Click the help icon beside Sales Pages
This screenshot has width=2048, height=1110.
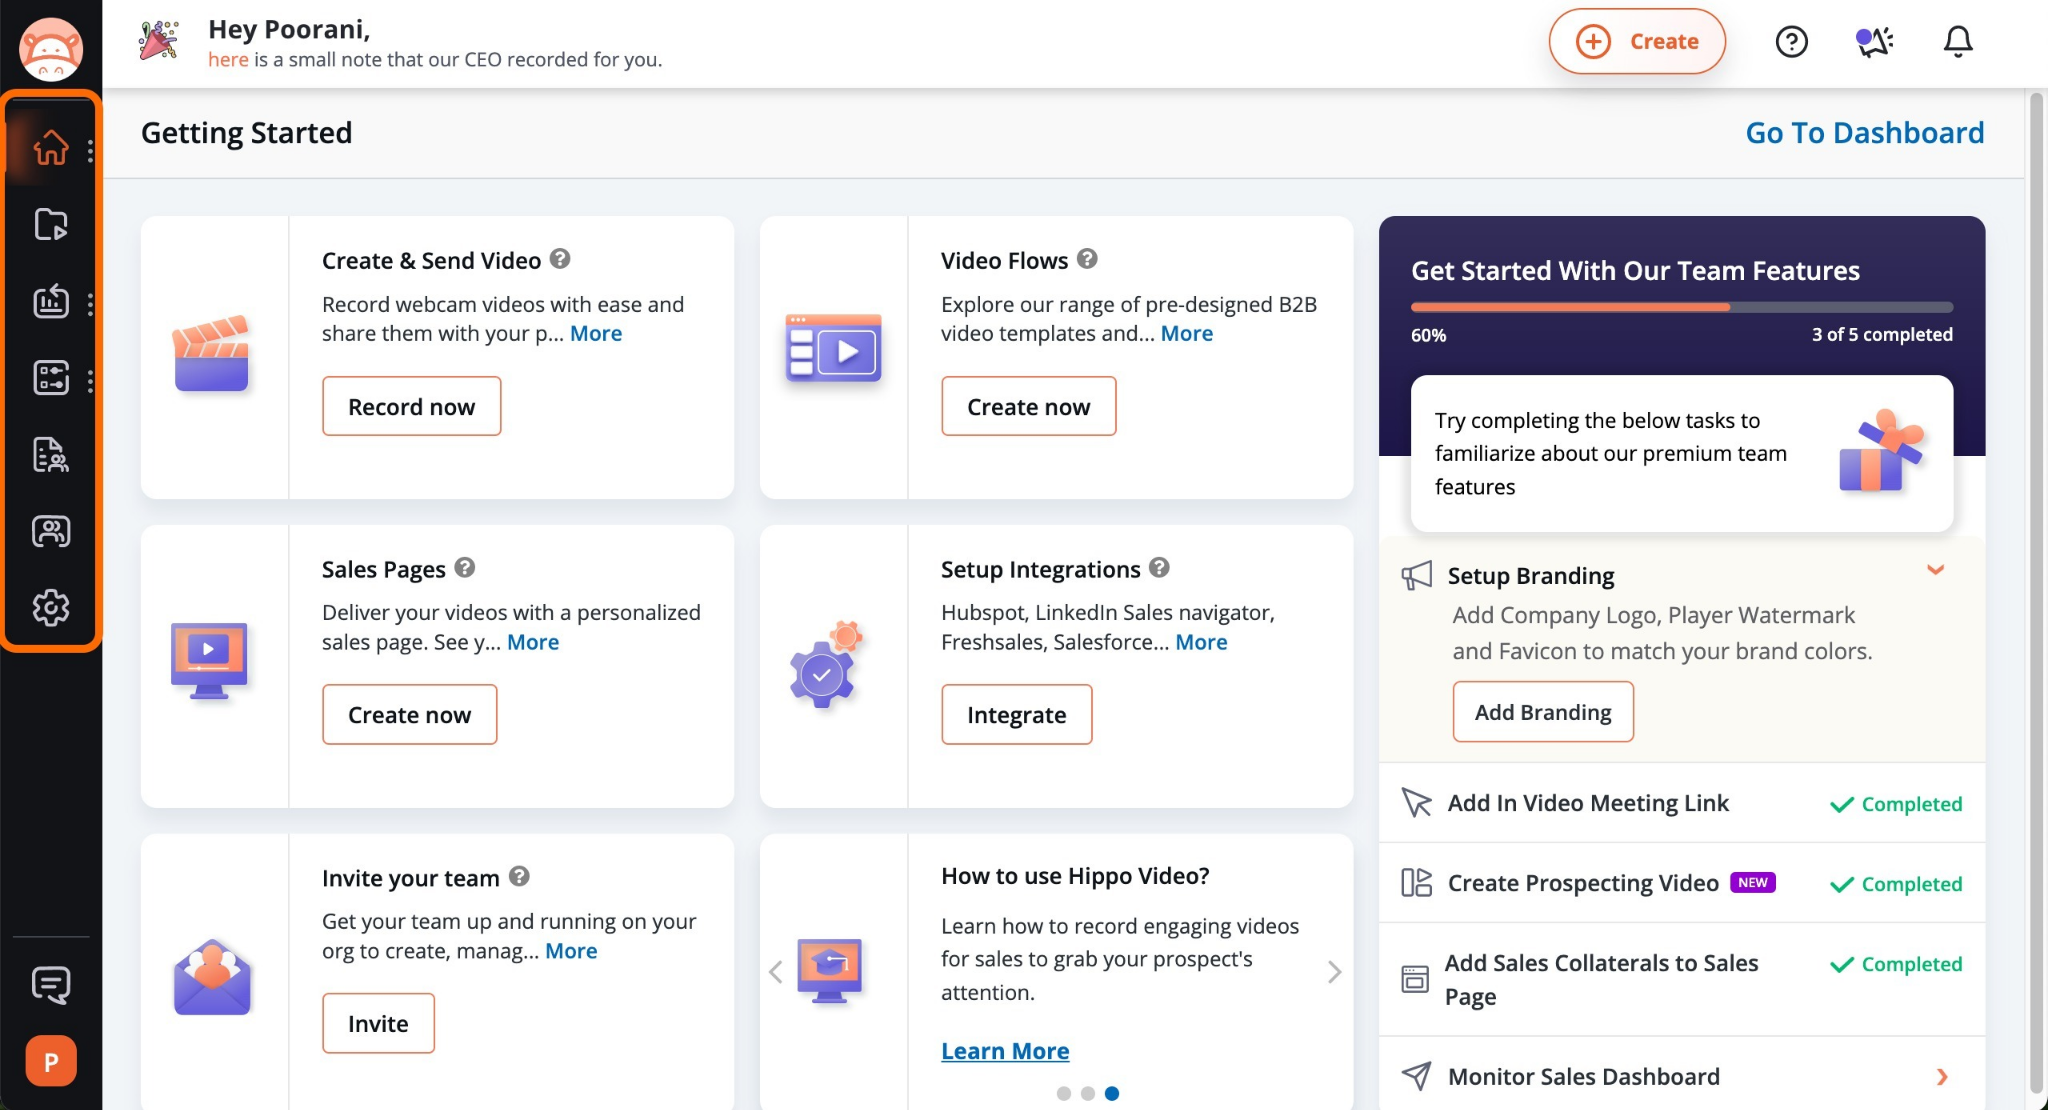click(x=464, y=568)
